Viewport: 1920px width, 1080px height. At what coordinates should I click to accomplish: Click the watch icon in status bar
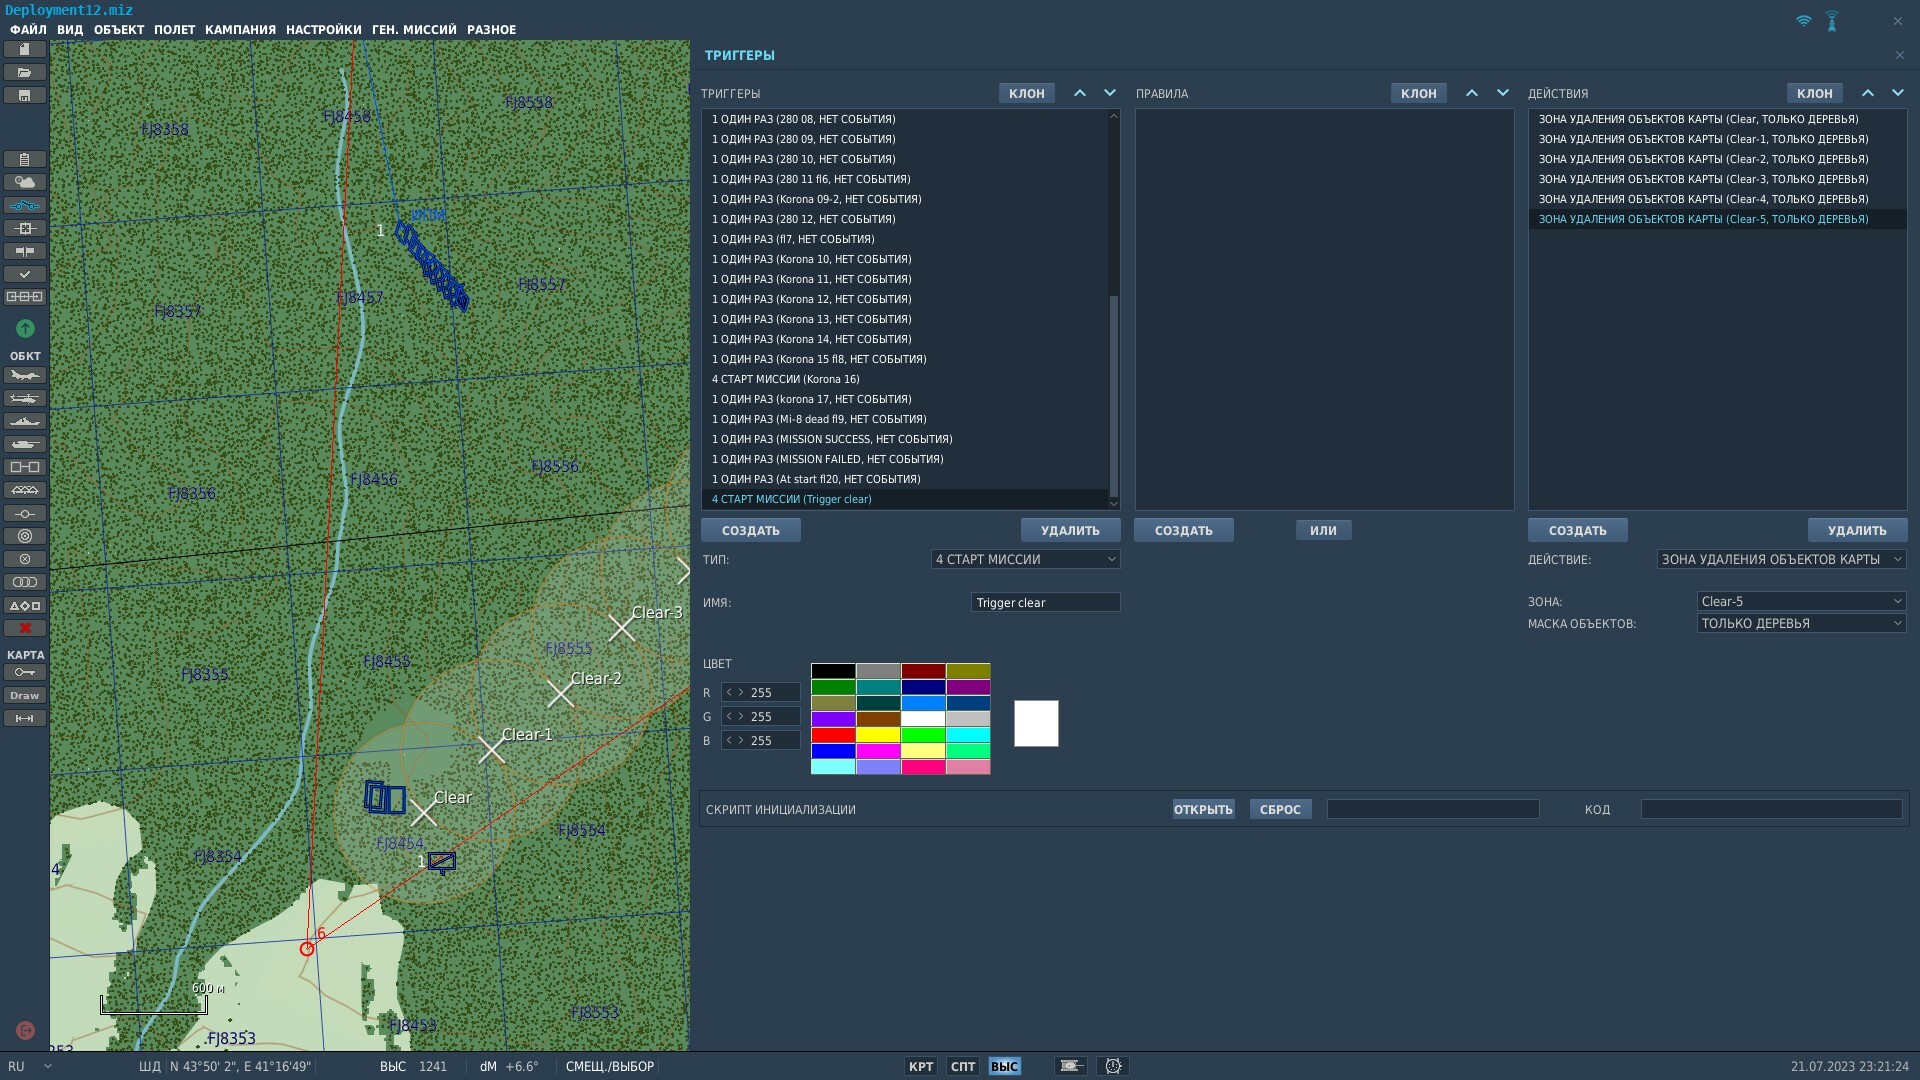tap(1113, 1066)
